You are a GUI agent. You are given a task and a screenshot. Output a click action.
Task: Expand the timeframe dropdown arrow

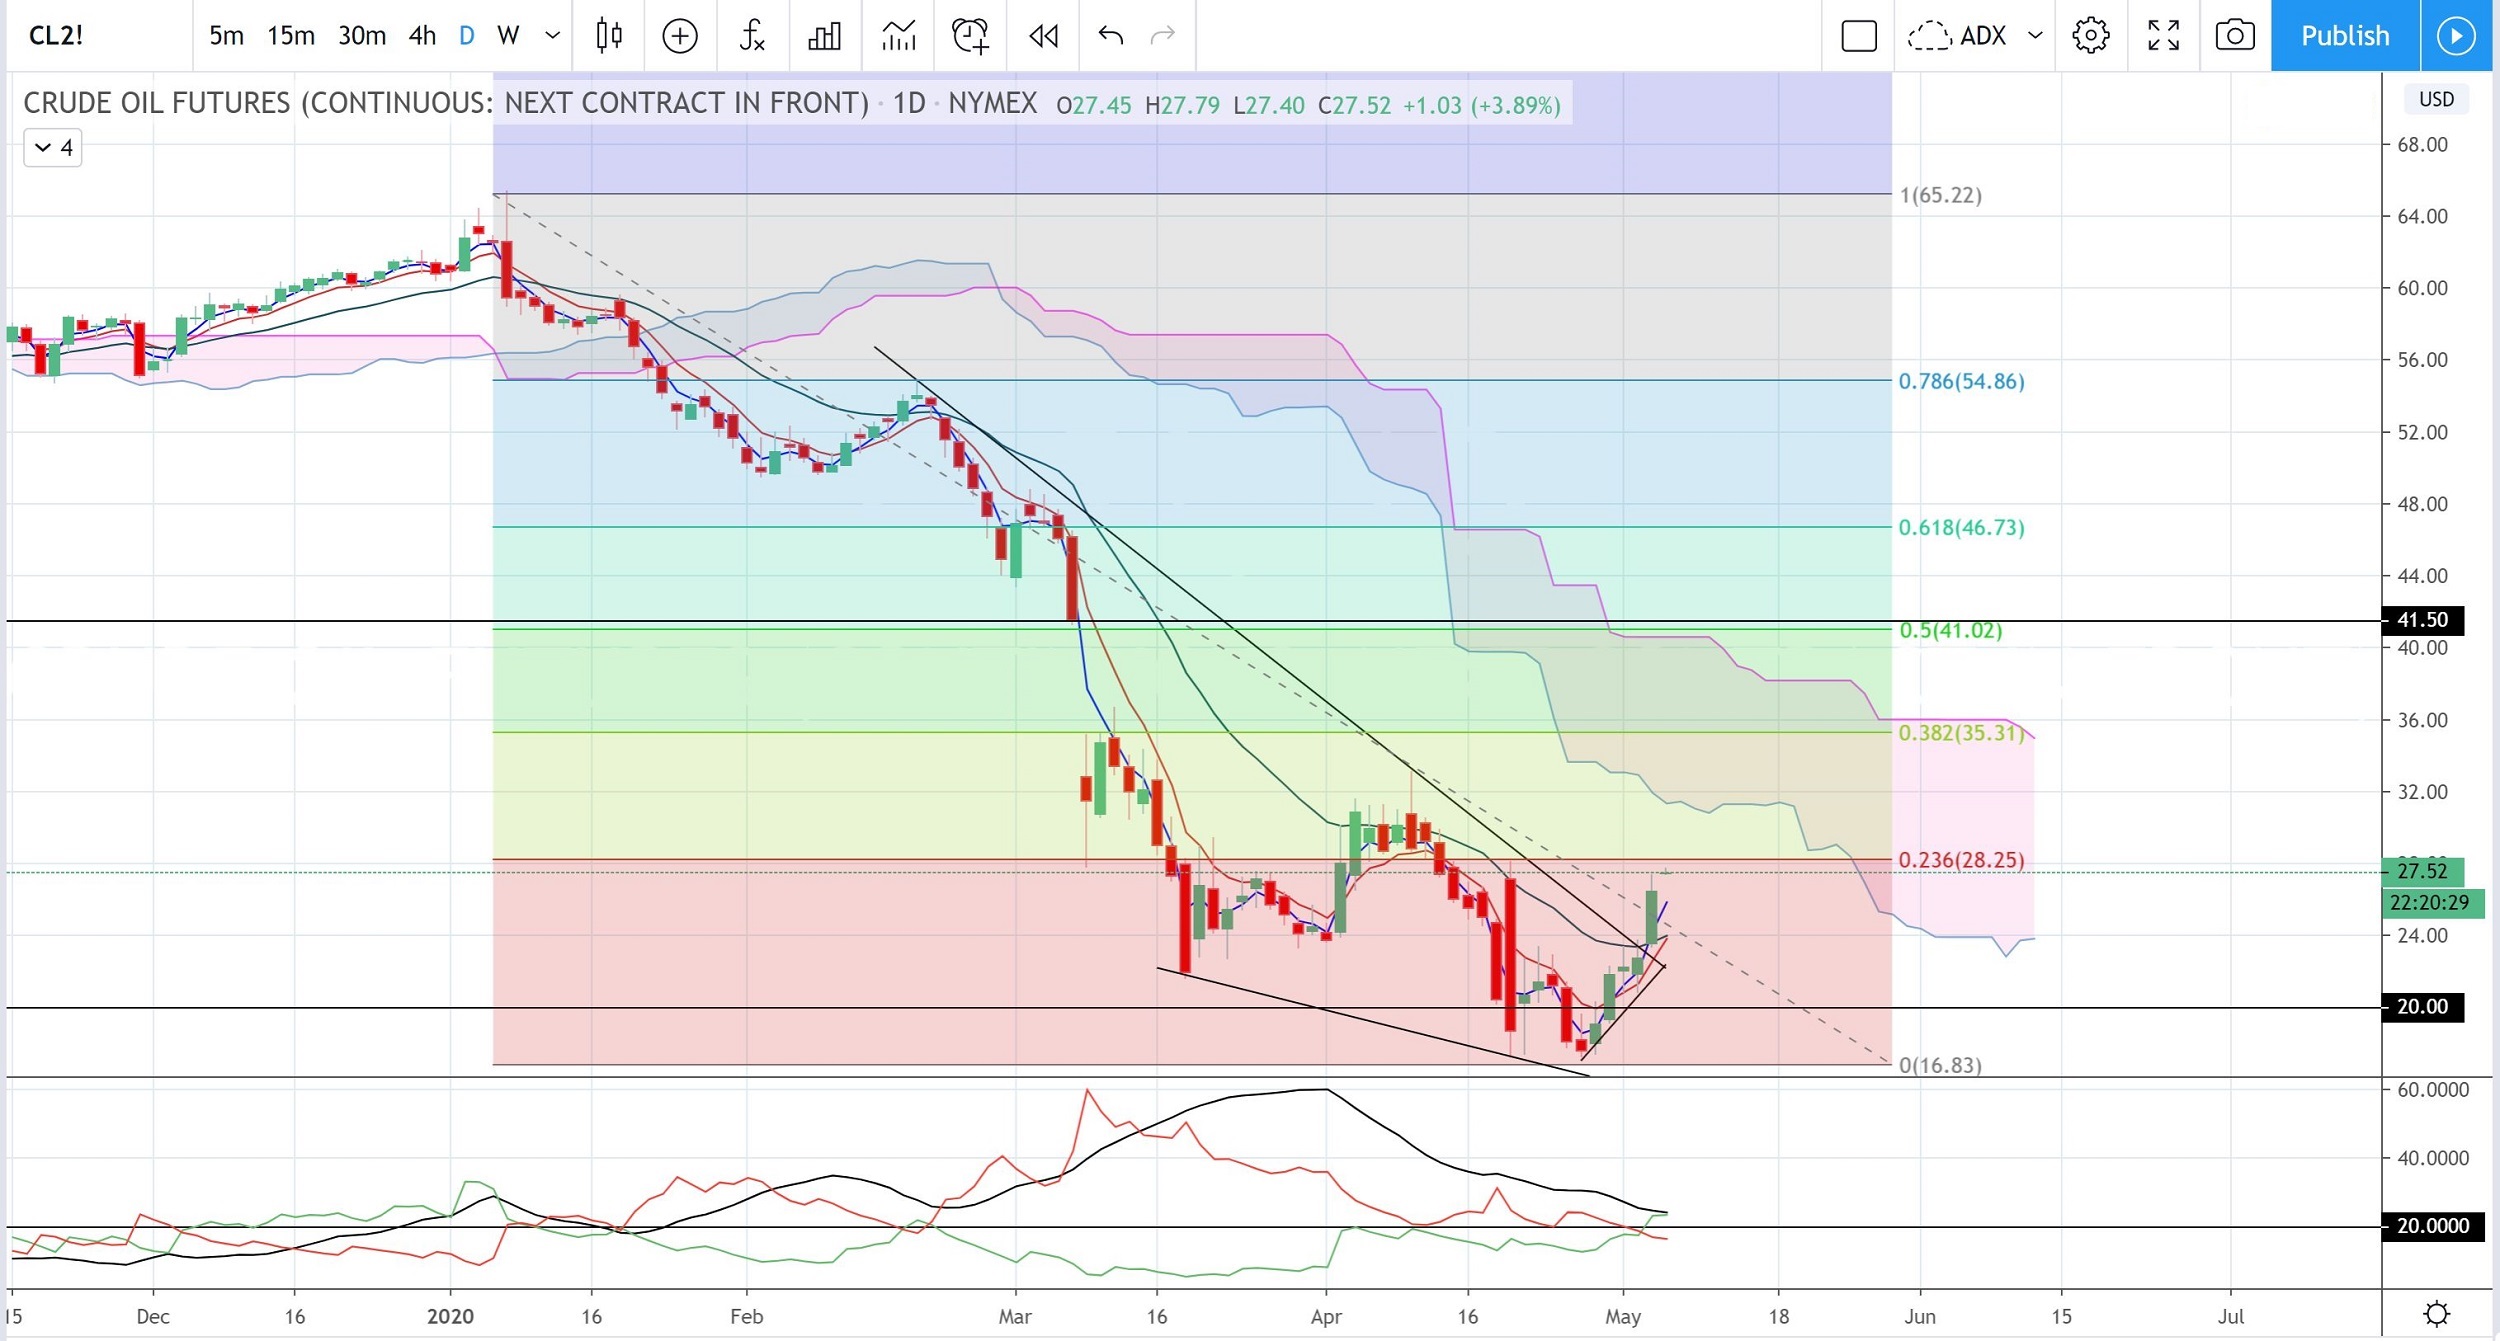pyautogui.click(x=552, y=36)
